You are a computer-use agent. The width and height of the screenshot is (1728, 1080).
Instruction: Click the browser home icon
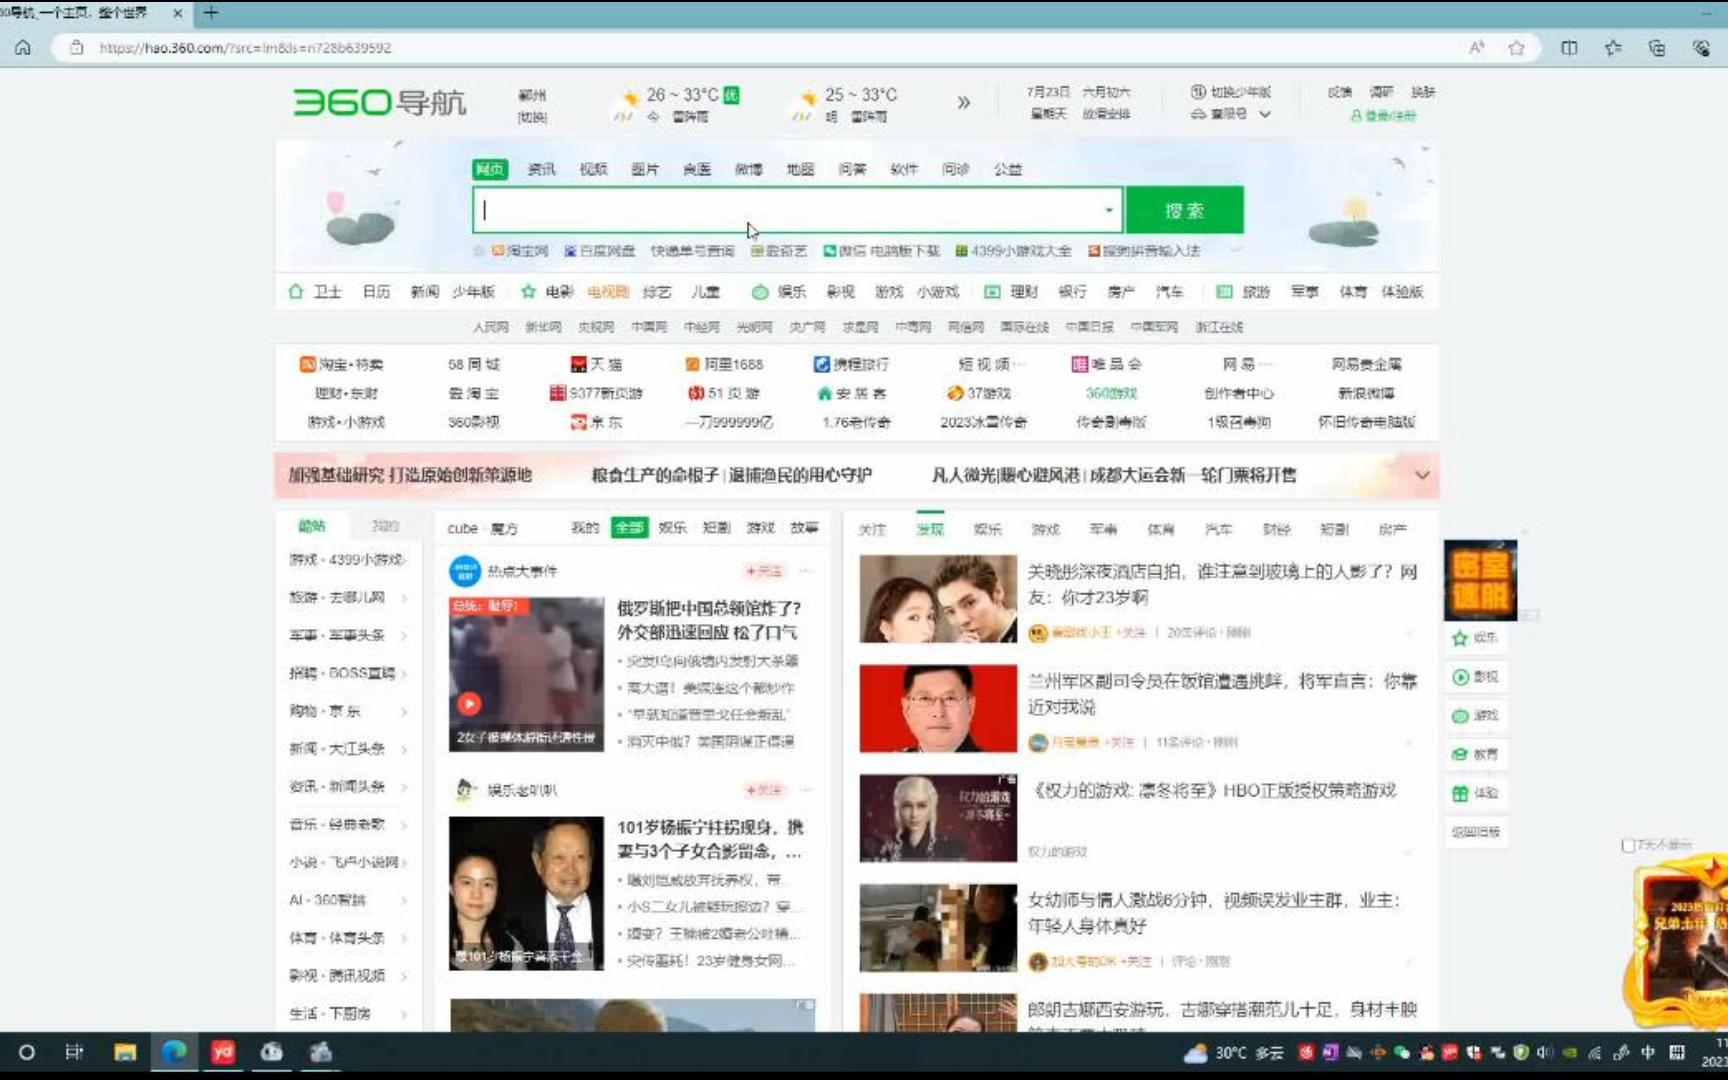pos(23,47)
